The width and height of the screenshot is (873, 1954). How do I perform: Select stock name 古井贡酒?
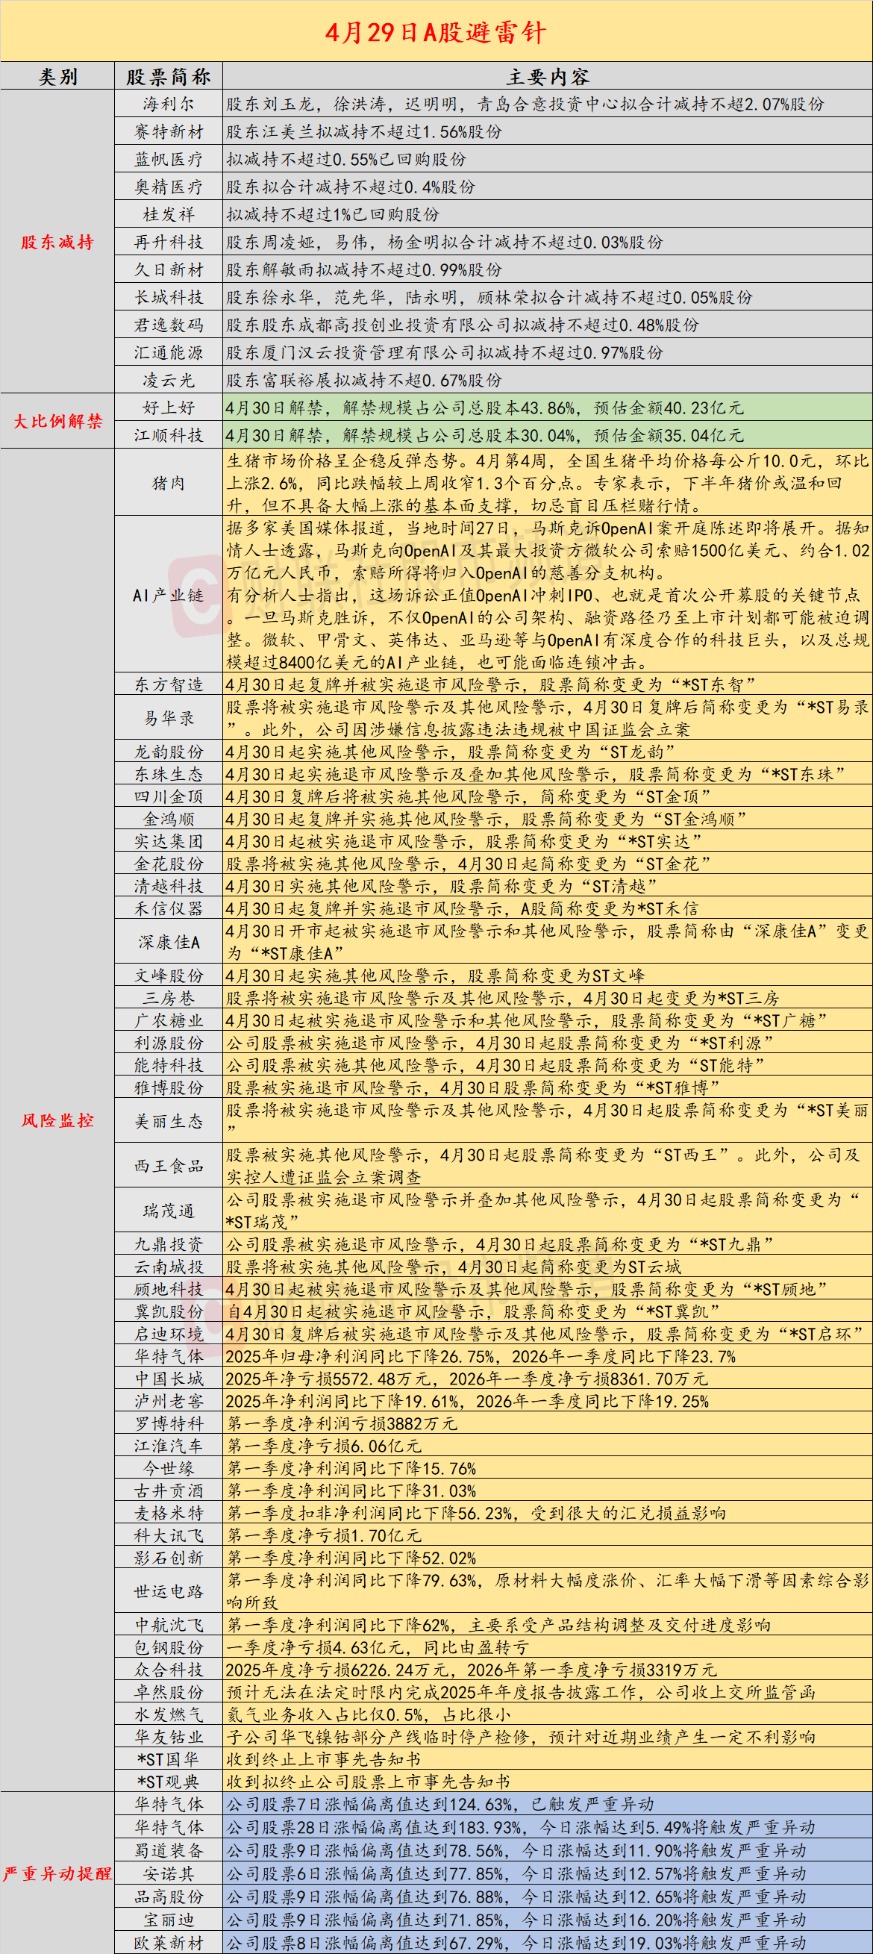pos(169,1491)
